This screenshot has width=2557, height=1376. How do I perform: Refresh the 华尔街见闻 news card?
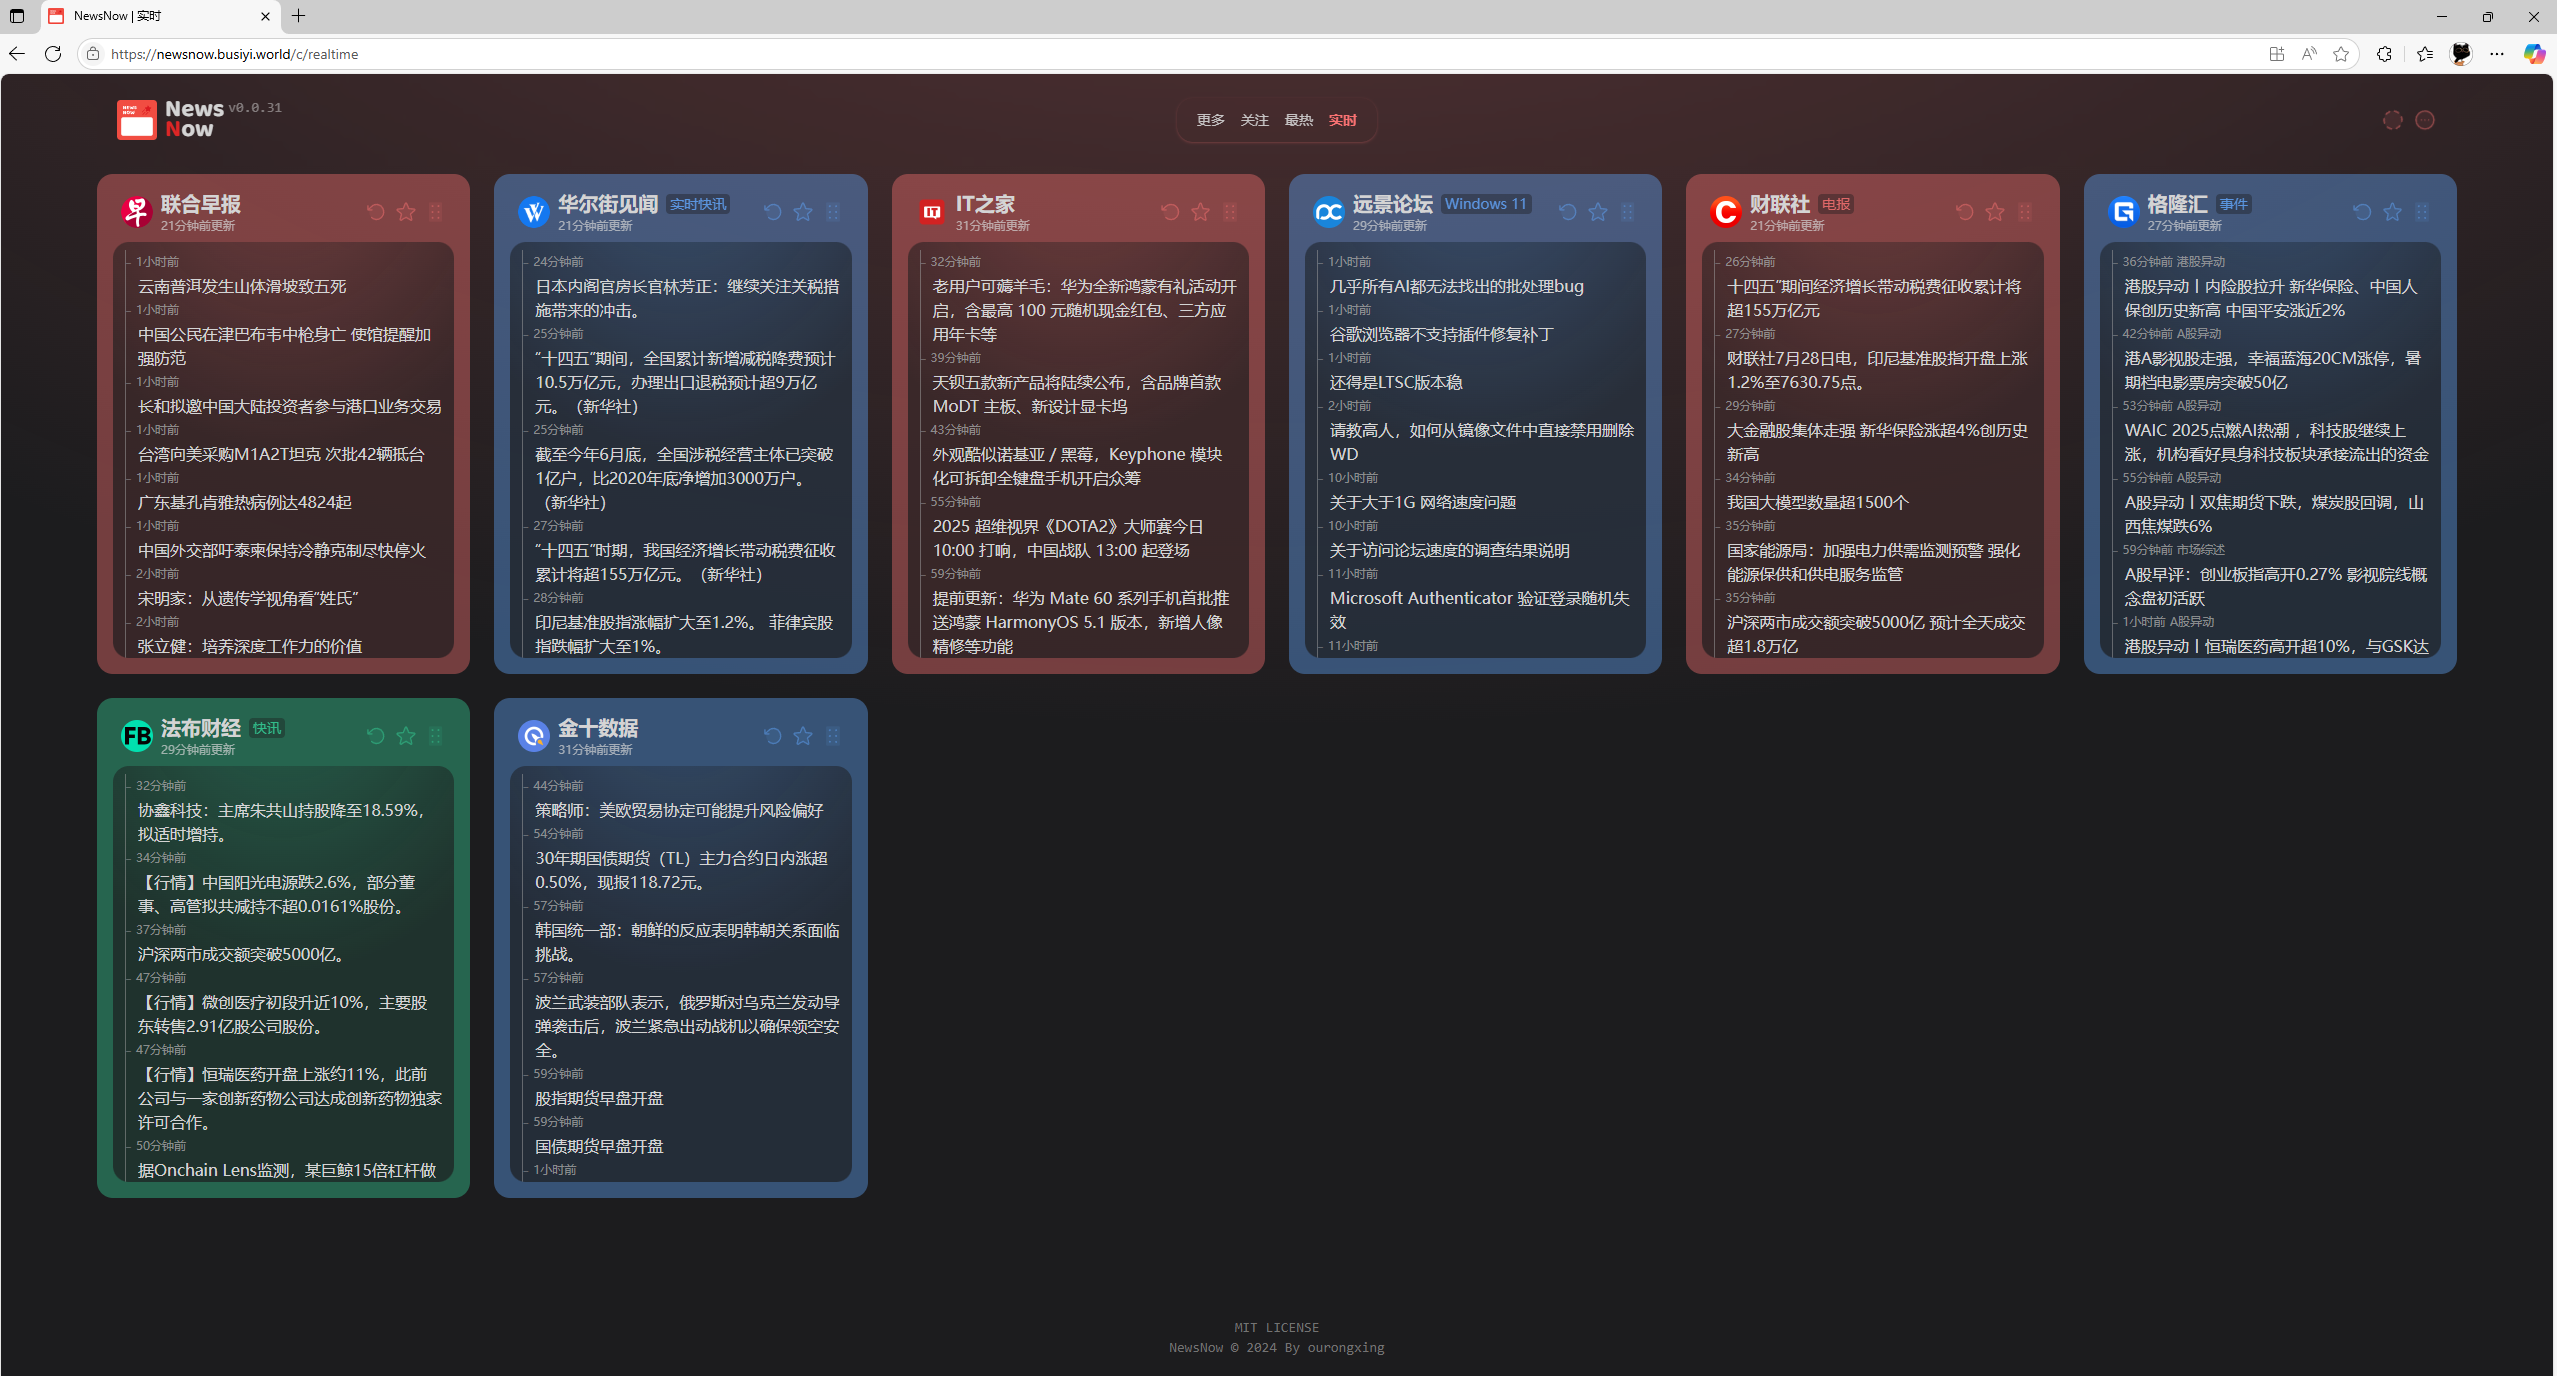tap(772, 212)
